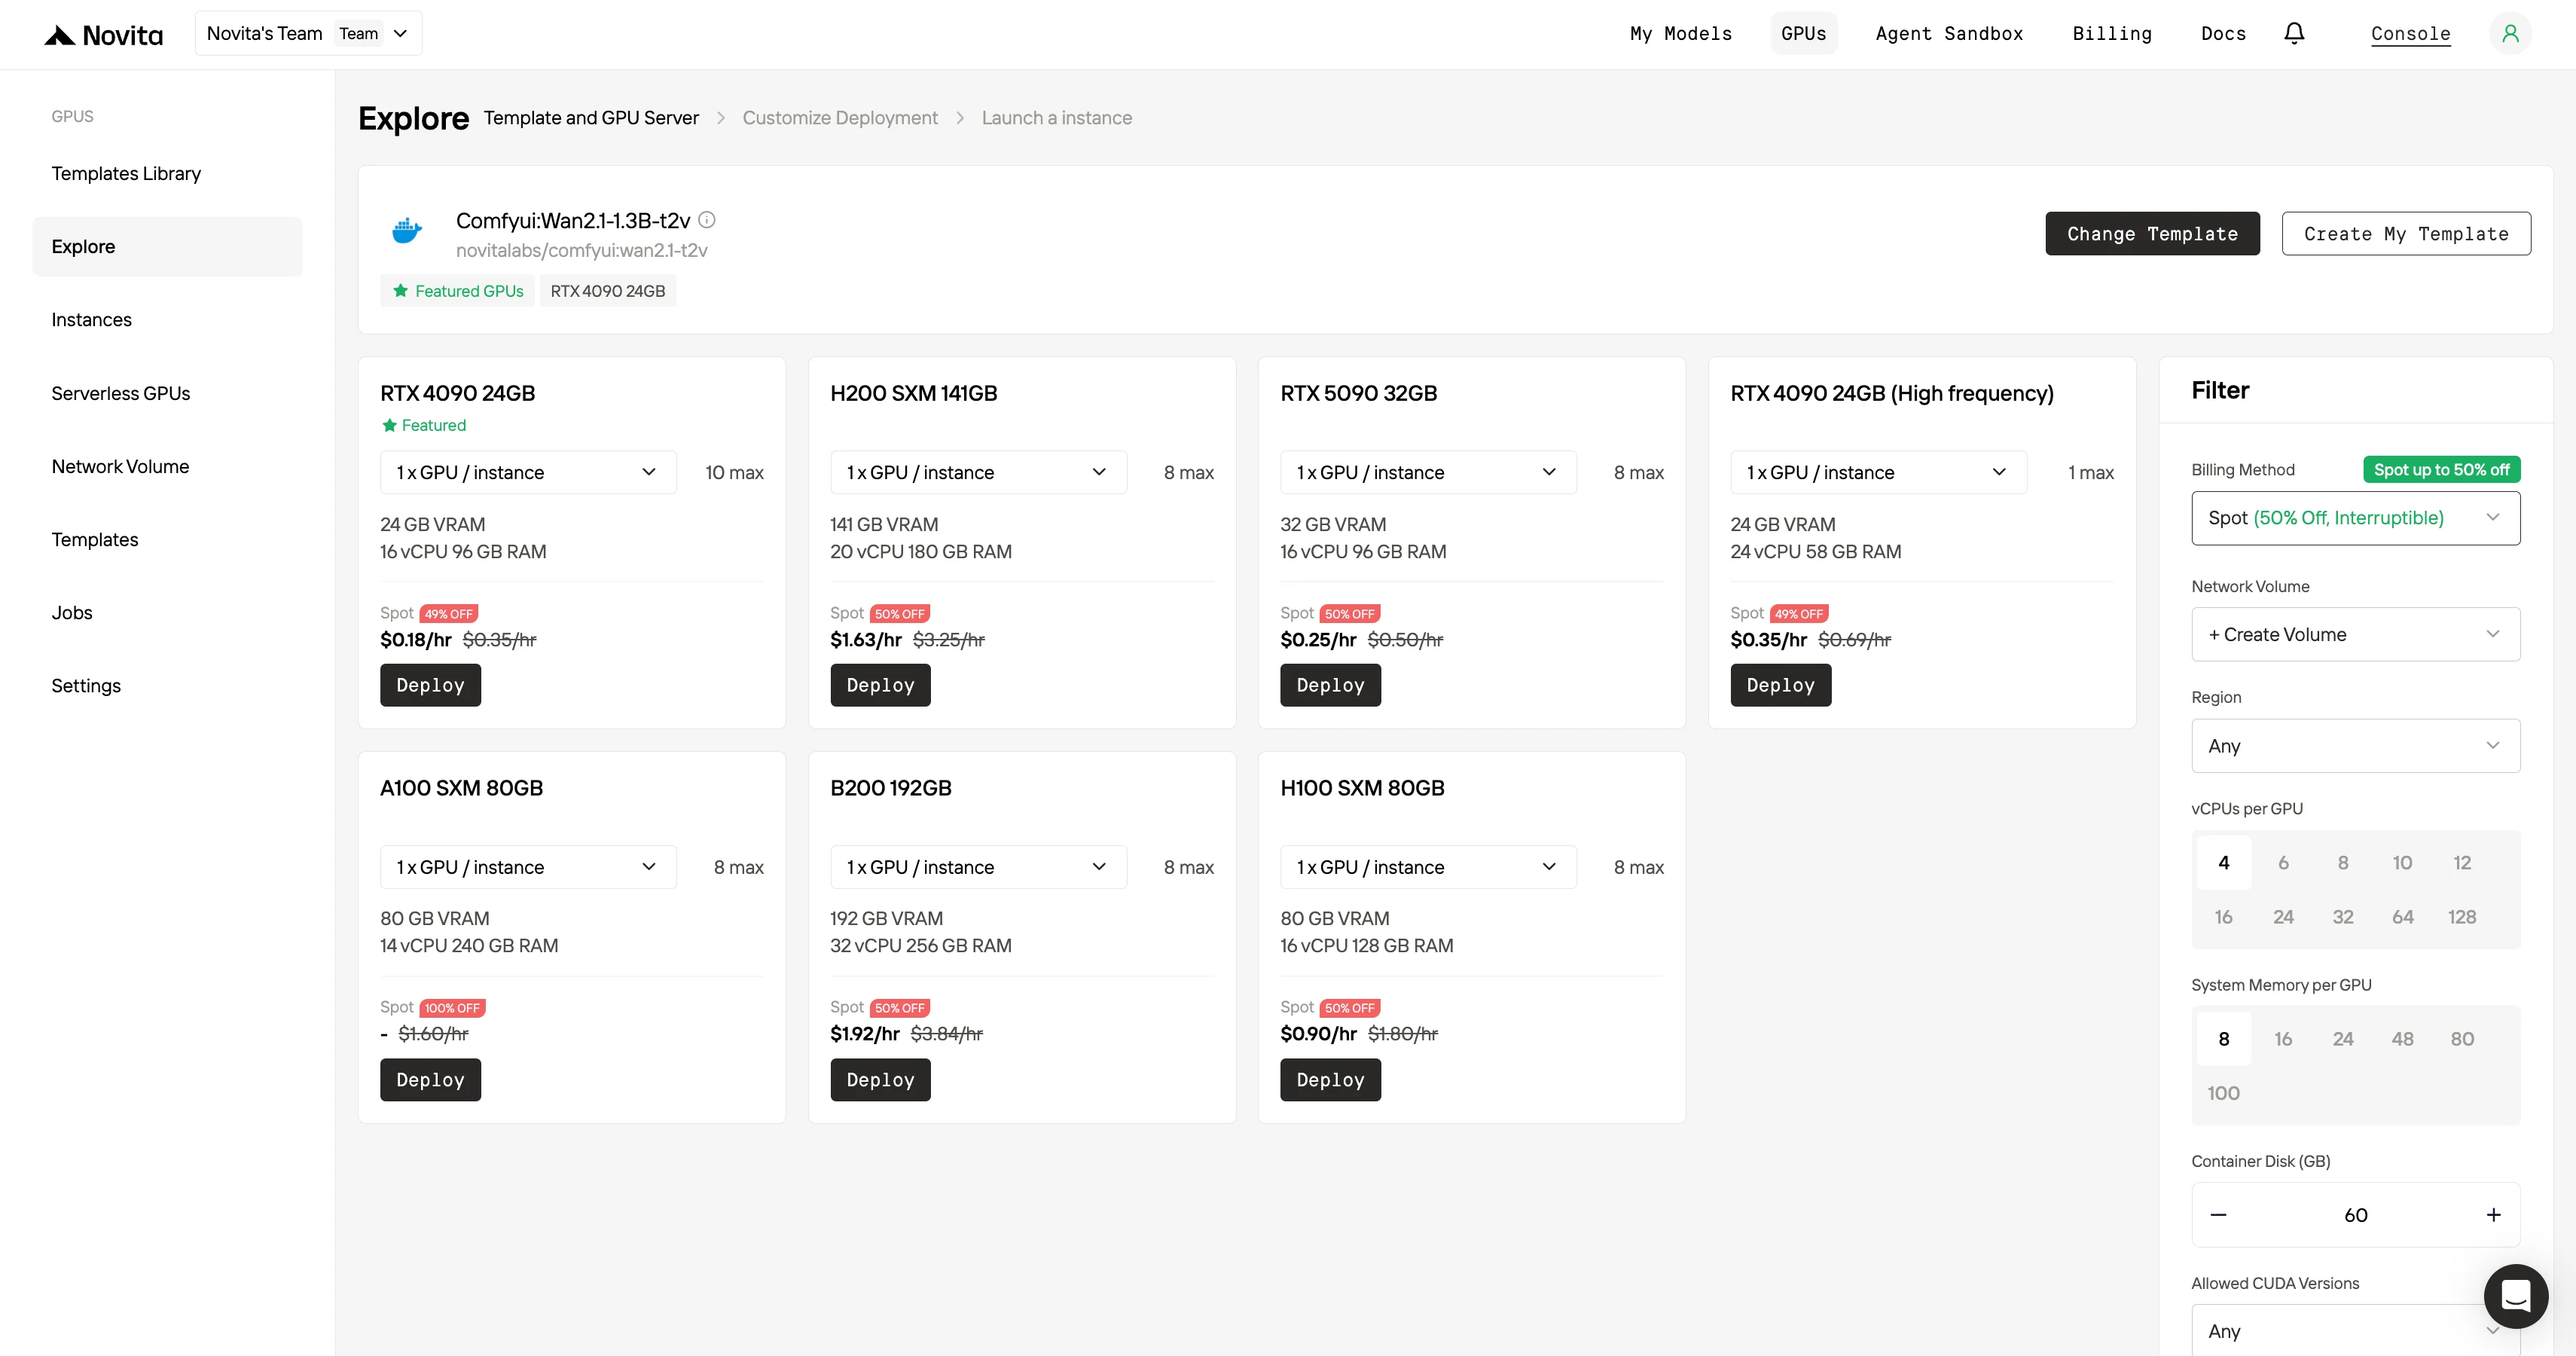2576x1356 pixels.
Task: Click info icon beside Comfyui:Wan2.1-1.3B-t2v
Action: [x=707, y=220]
